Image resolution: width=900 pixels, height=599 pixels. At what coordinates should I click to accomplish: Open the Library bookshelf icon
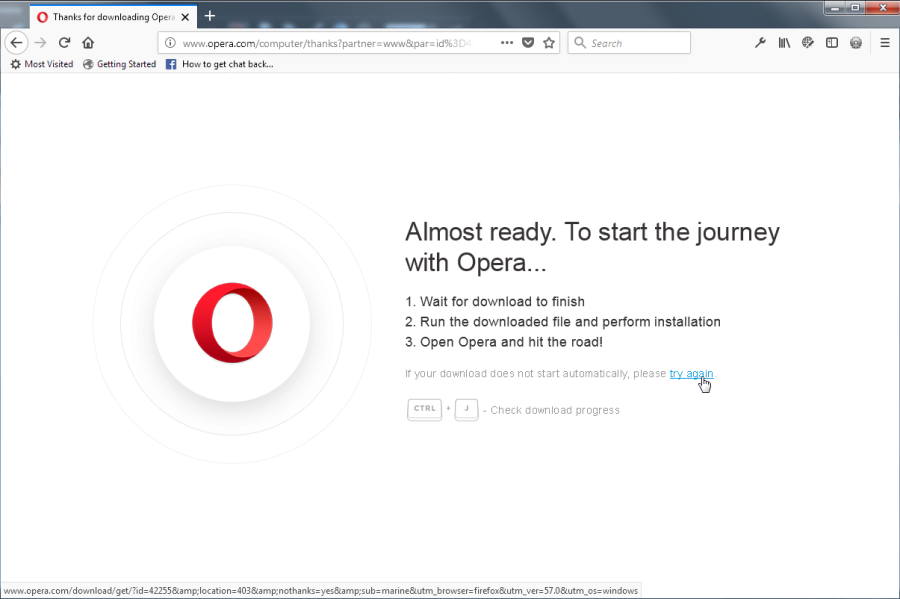[784, 42]
